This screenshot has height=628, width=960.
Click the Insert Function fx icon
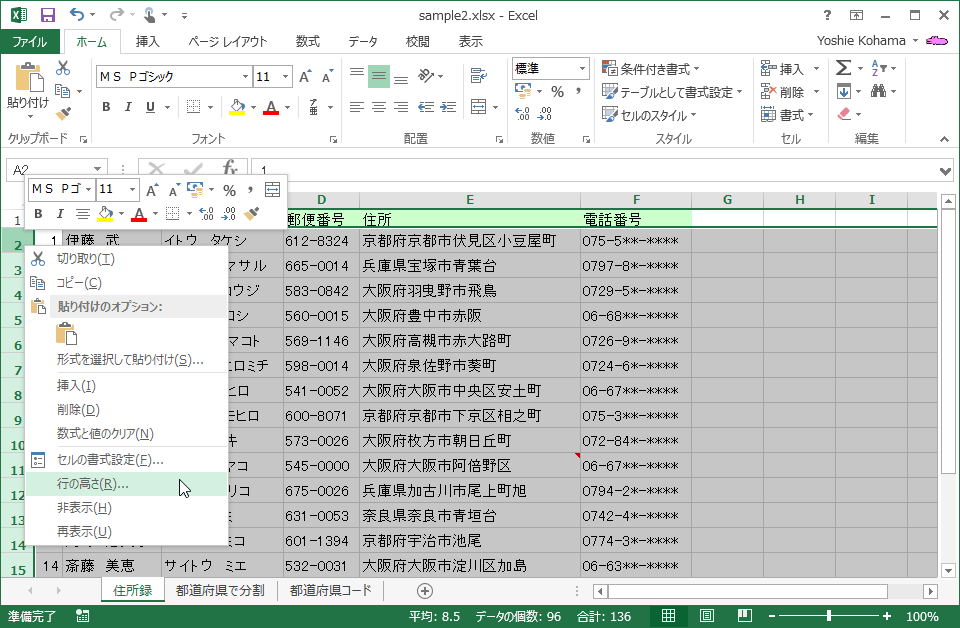click(x=230, y=168)
